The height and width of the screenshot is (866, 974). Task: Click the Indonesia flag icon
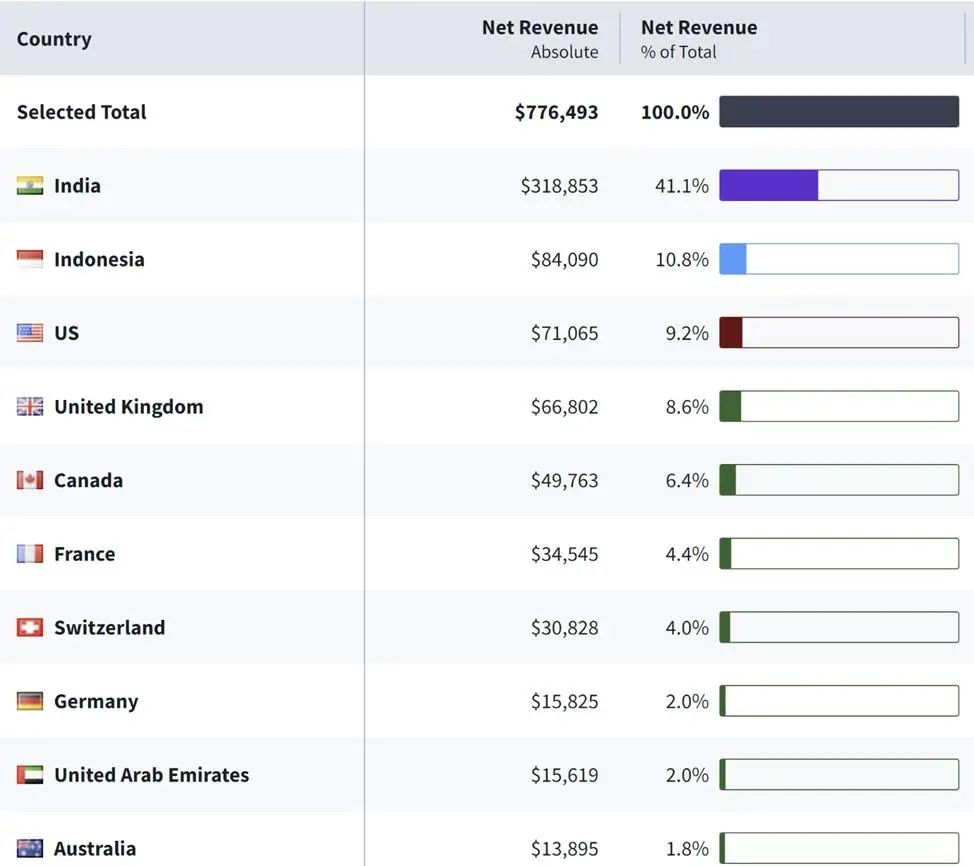pyautogui.click(x=30, y=260)
